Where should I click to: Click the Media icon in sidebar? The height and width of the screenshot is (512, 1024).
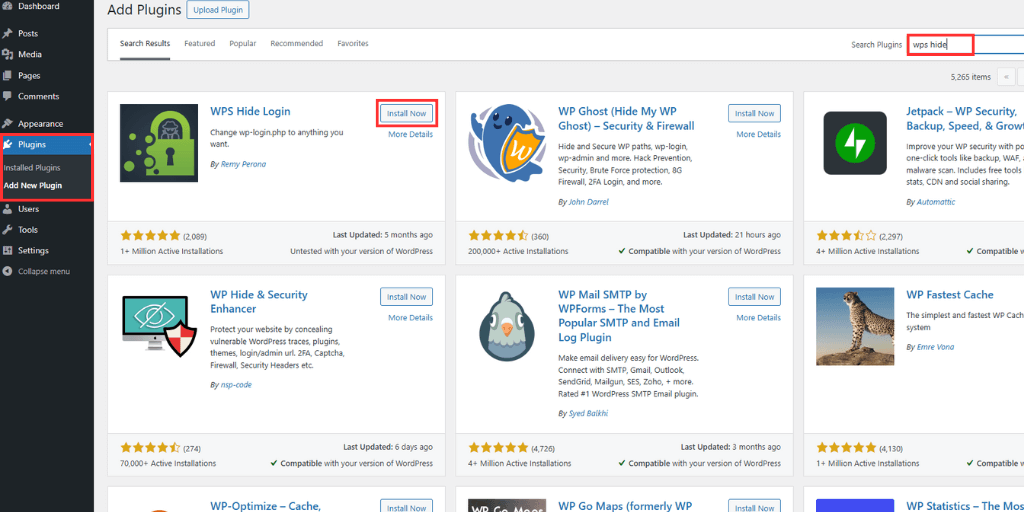tap(7, 54)
